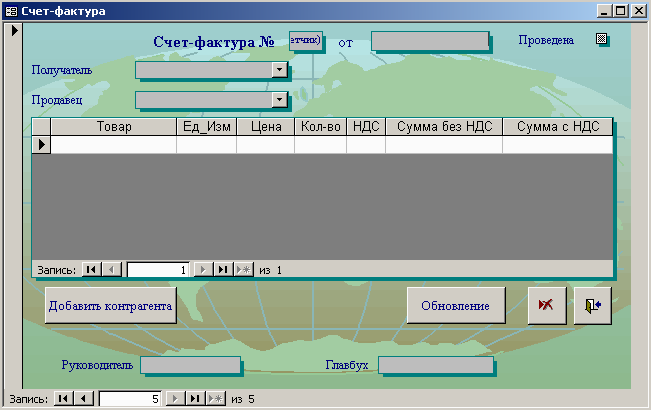
Task: Click the subform record number box
Action: pyautogui.click(x=158, y=270)
